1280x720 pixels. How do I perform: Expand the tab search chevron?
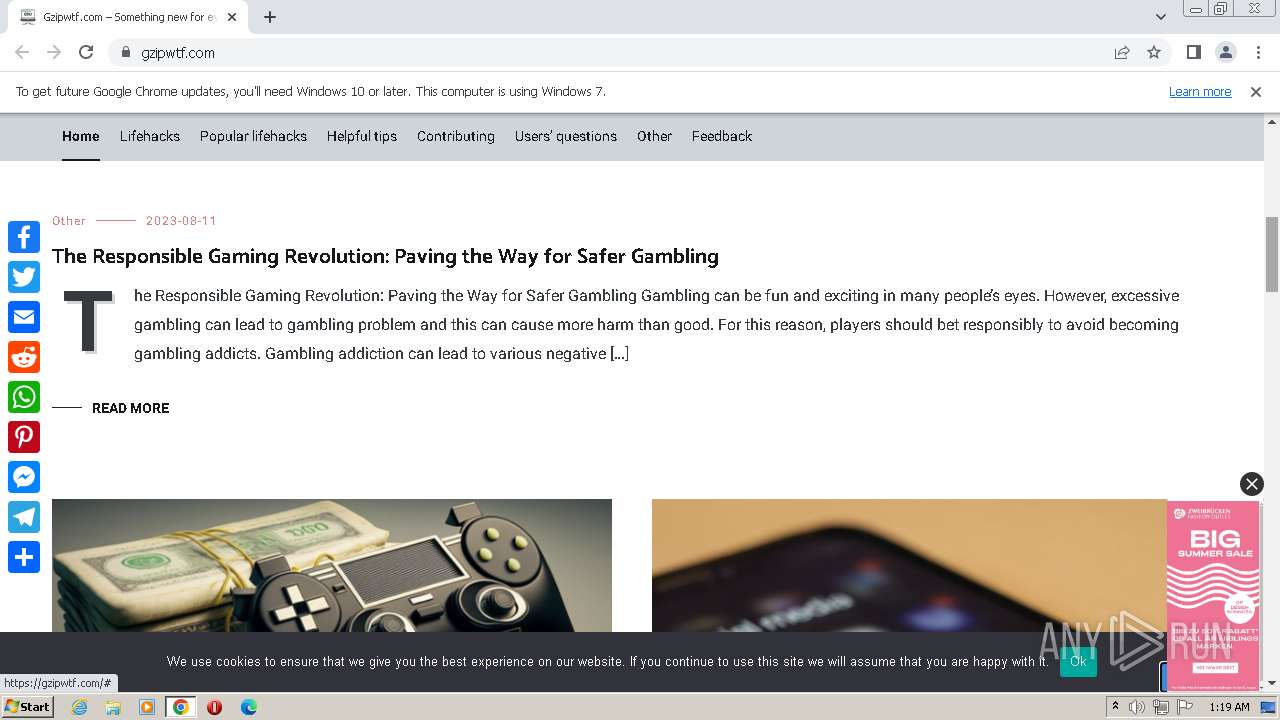[x=1160, y=17]
